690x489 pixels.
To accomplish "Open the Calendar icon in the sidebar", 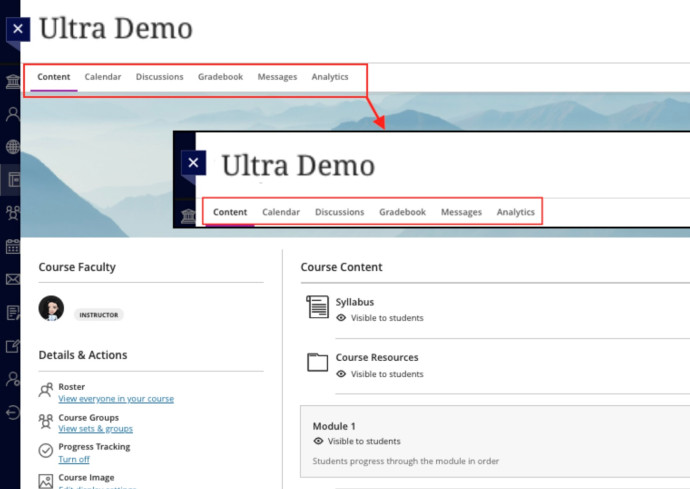I will tap(13, 246).
